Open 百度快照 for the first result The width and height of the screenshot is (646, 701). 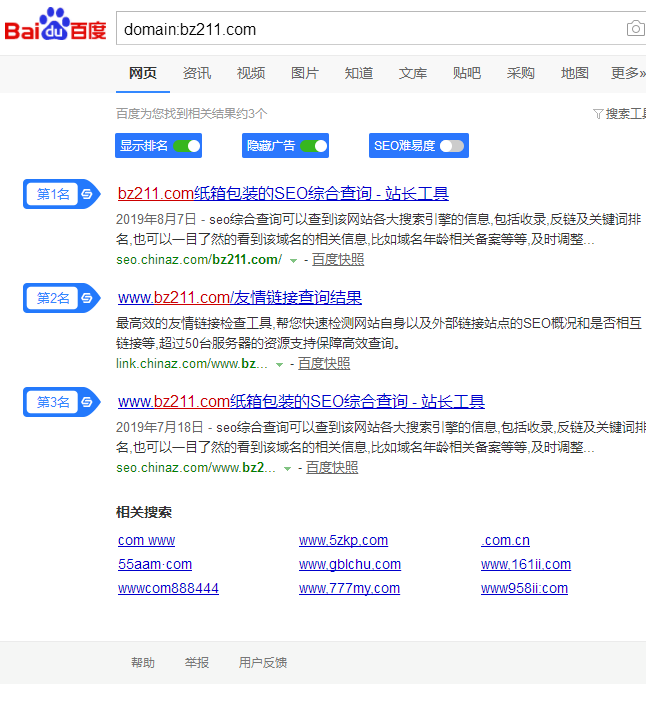pyautogui.click(x=338, y=260)
